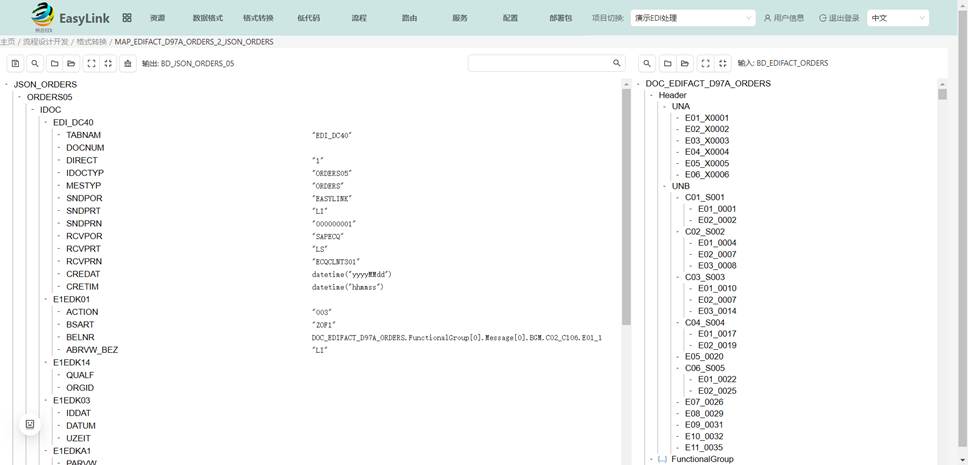Click the smiley feedback icon at bottom left
Screen dimensions: 968x465
click(x=30, y=424)
